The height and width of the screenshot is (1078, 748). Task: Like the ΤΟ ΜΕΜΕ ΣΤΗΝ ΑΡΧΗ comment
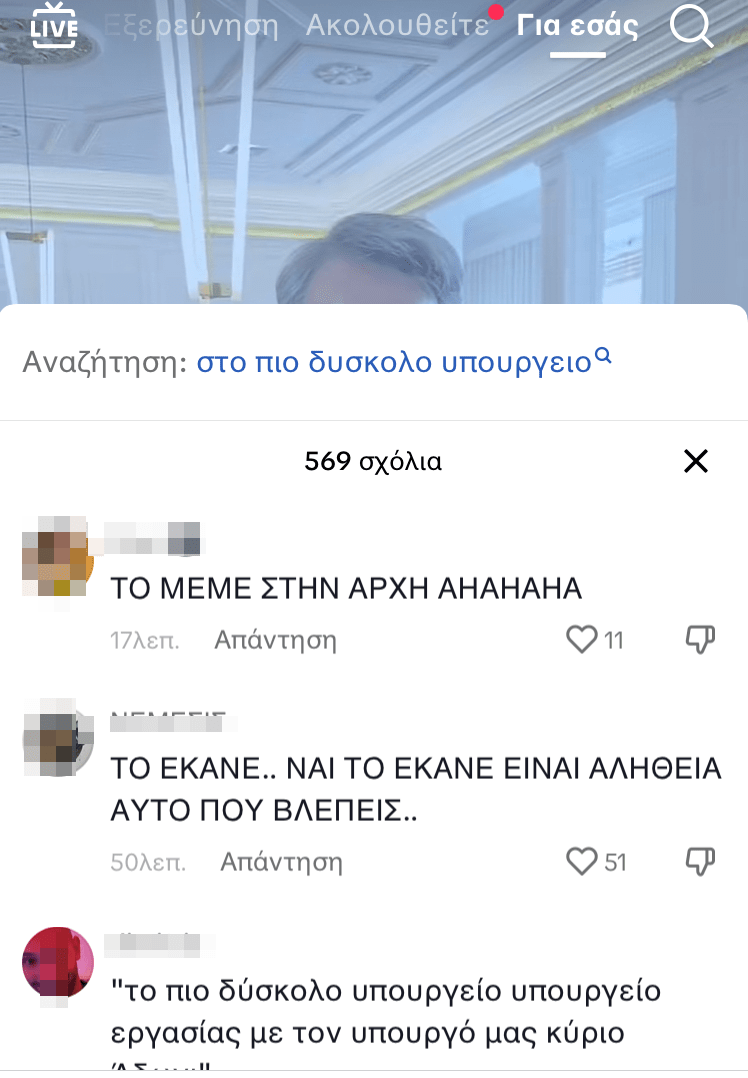tap(581, 639)
